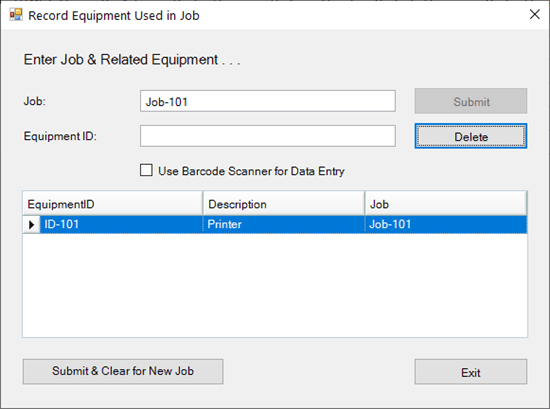550x409 pixels.
Task: Click the 'Equipment ID:' label
Action: 60,136
